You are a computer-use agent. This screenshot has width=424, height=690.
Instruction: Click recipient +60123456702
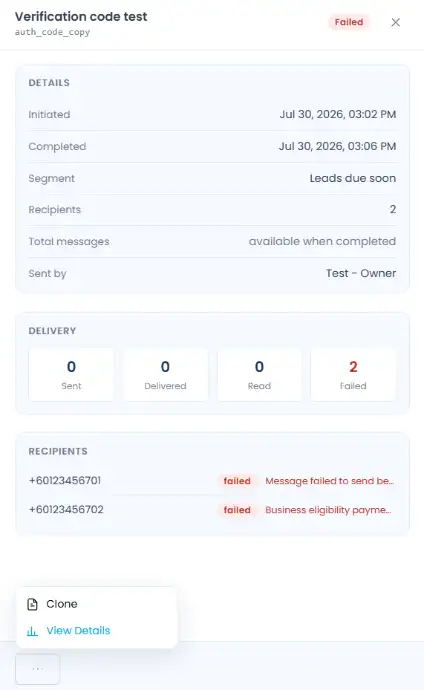[66, 510]
